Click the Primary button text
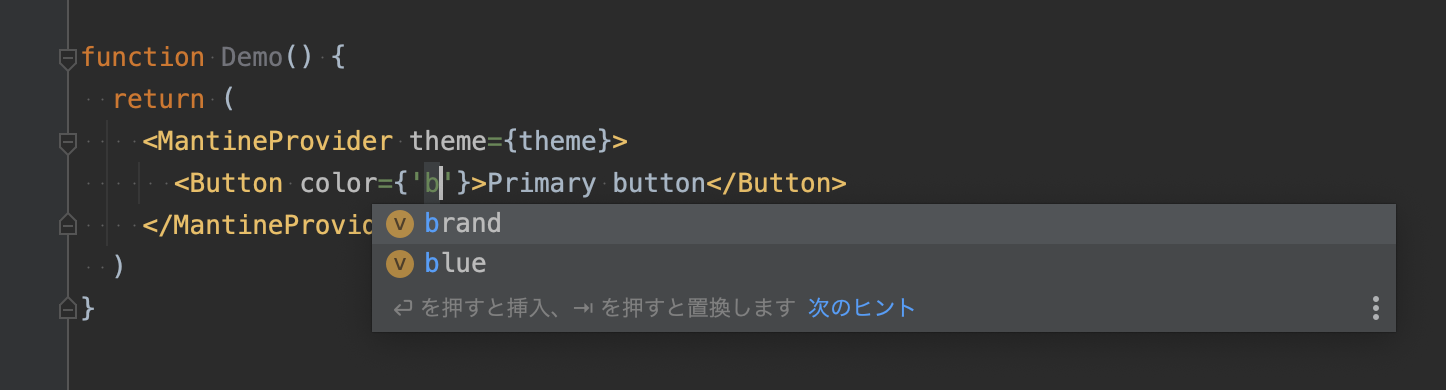The image size is (1446, 390). click(596, 183)
